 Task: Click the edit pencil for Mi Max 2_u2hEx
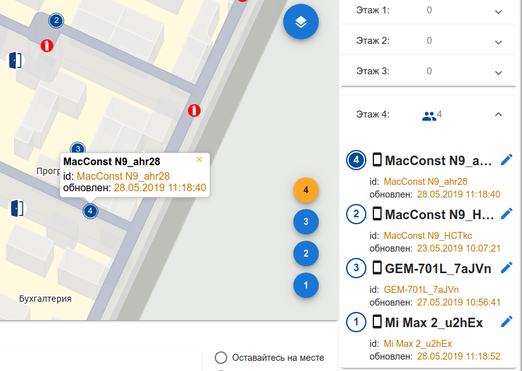pos(506,322)
